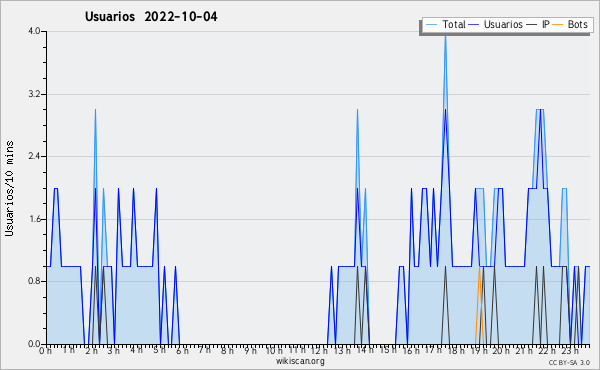Click the Total peak of 3 near 2 h
The image size is (600, 370).
pyautogui.click(x=95, y=111)
